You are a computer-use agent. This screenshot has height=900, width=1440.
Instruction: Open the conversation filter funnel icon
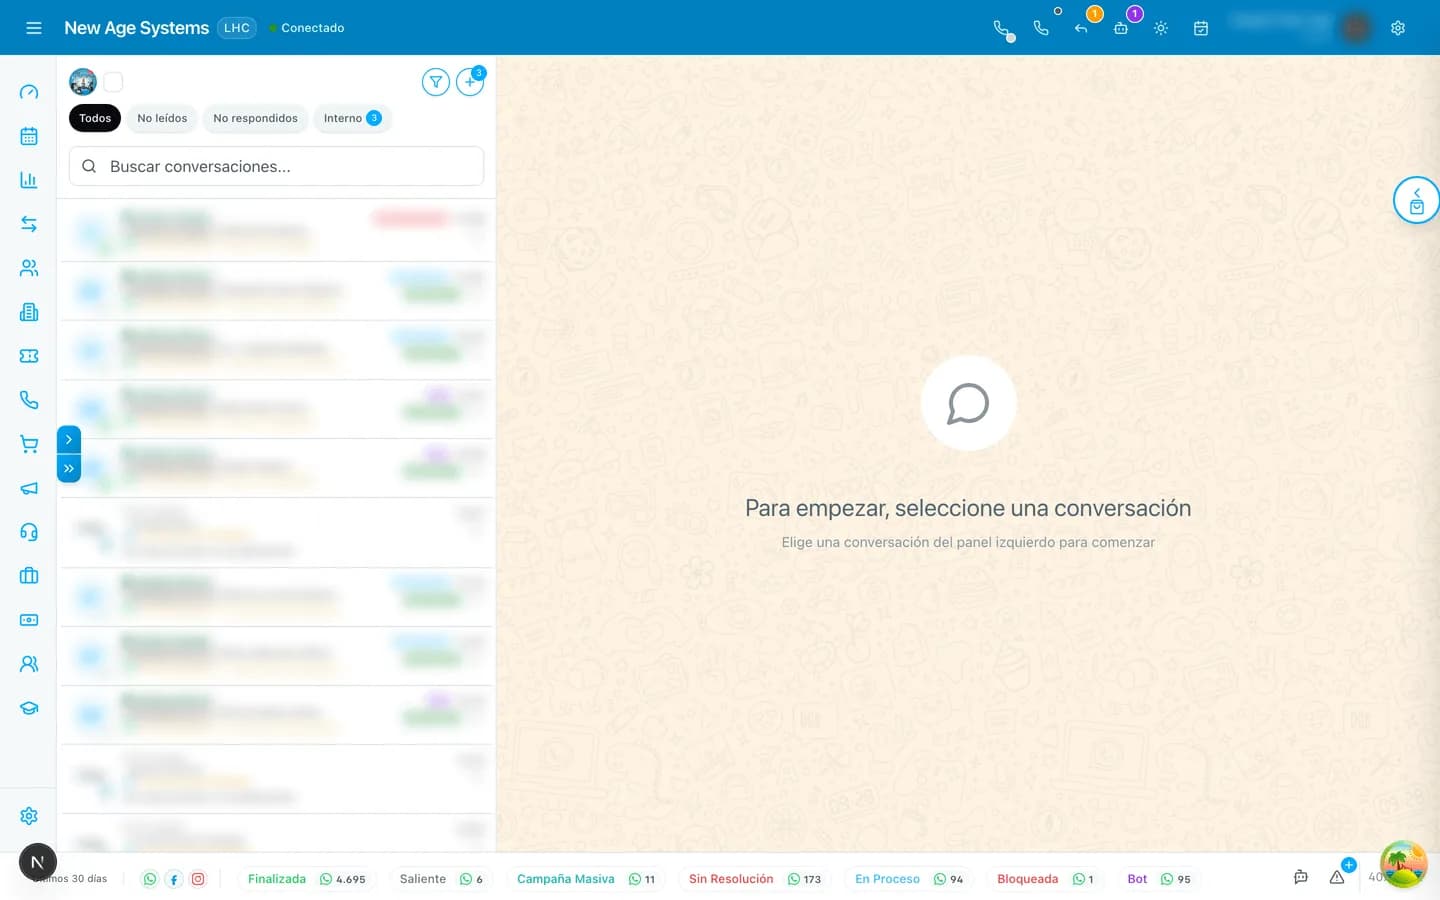tap(436, 82)
